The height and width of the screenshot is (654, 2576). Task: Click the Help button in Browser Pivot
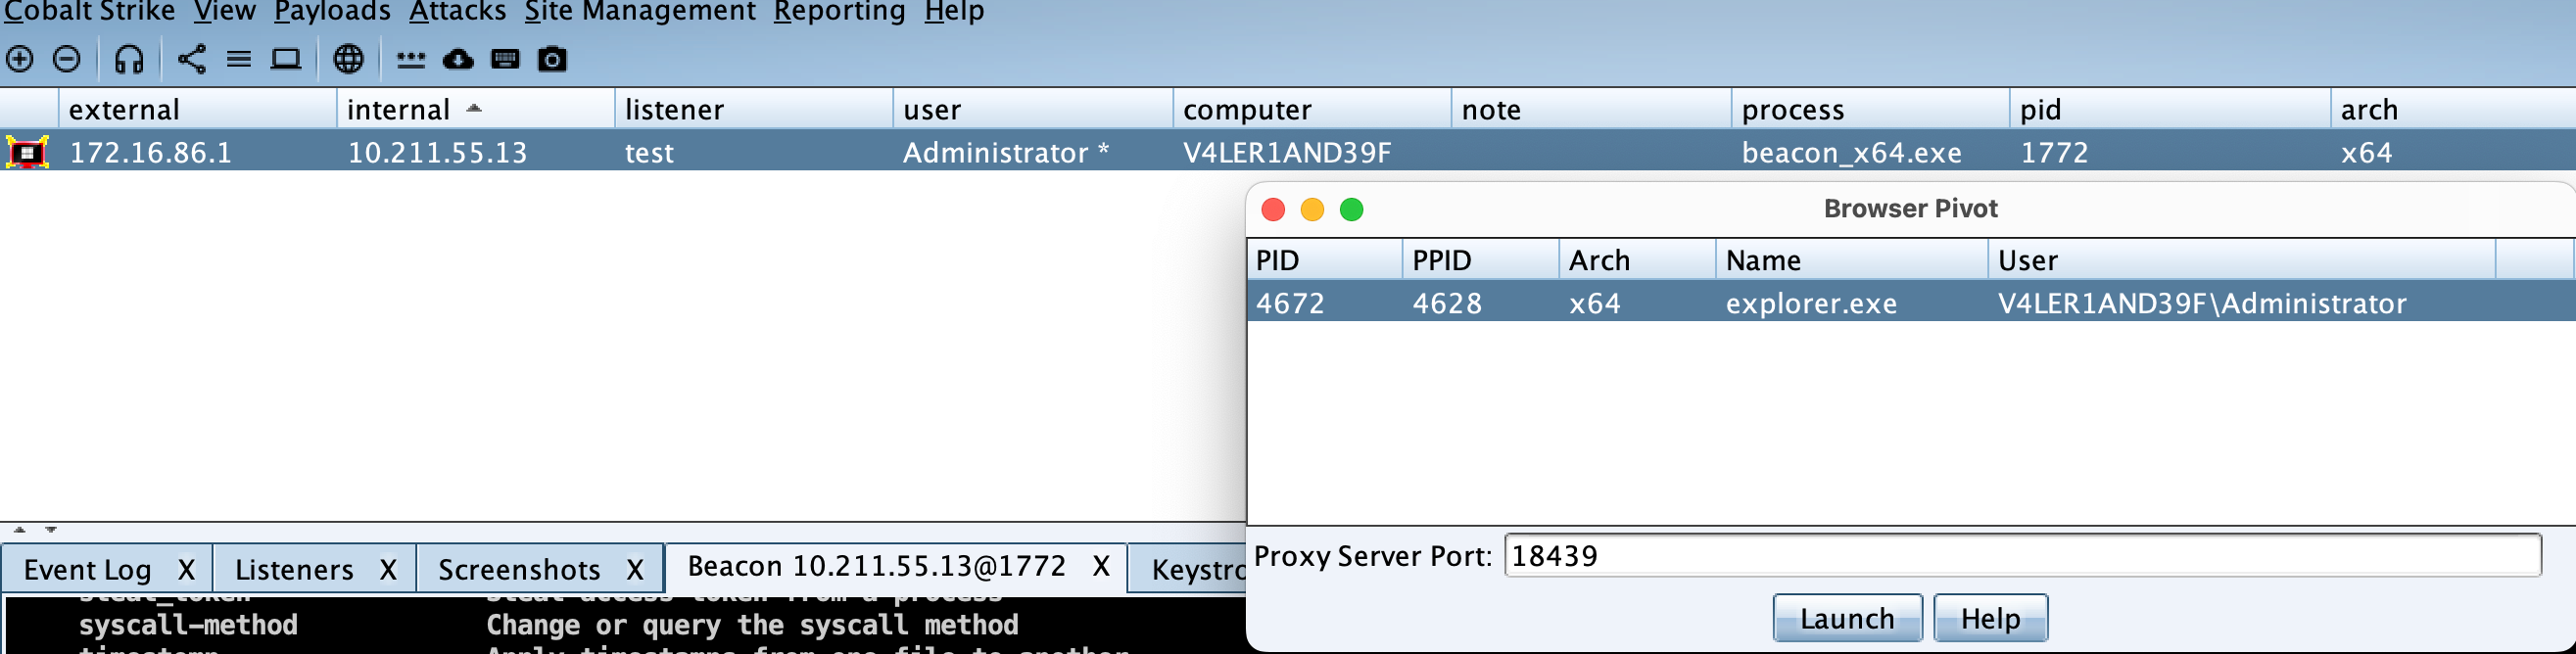tap(1990, 618)
